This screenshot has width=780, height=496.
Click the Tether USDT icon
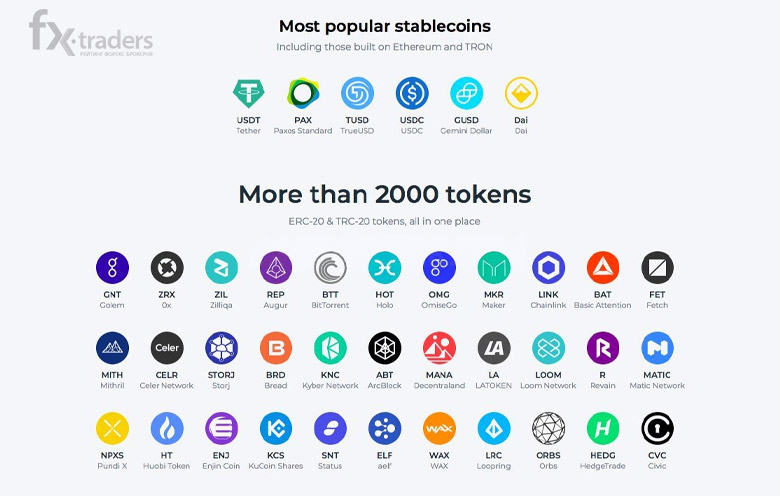click(248, 93)
